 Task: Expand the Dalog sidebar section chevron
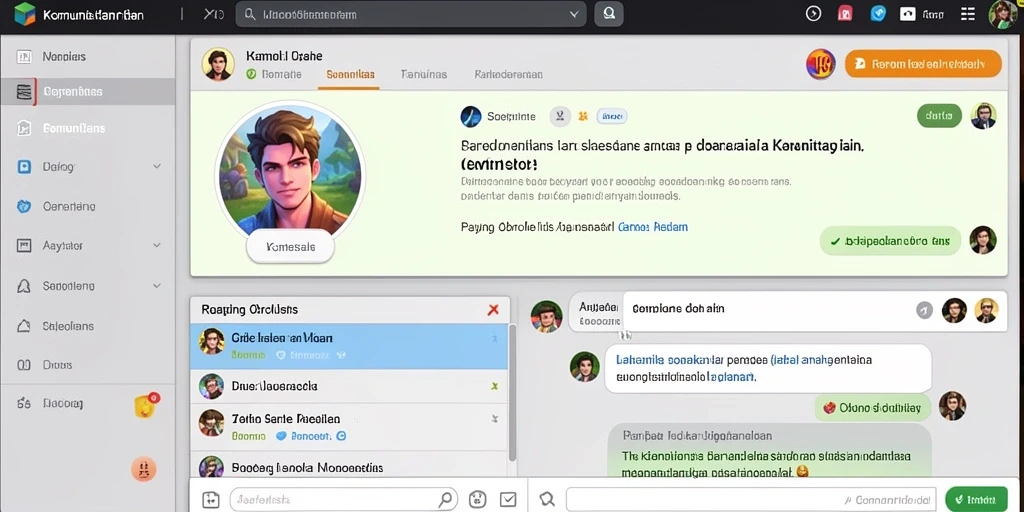tap(157, 167)
